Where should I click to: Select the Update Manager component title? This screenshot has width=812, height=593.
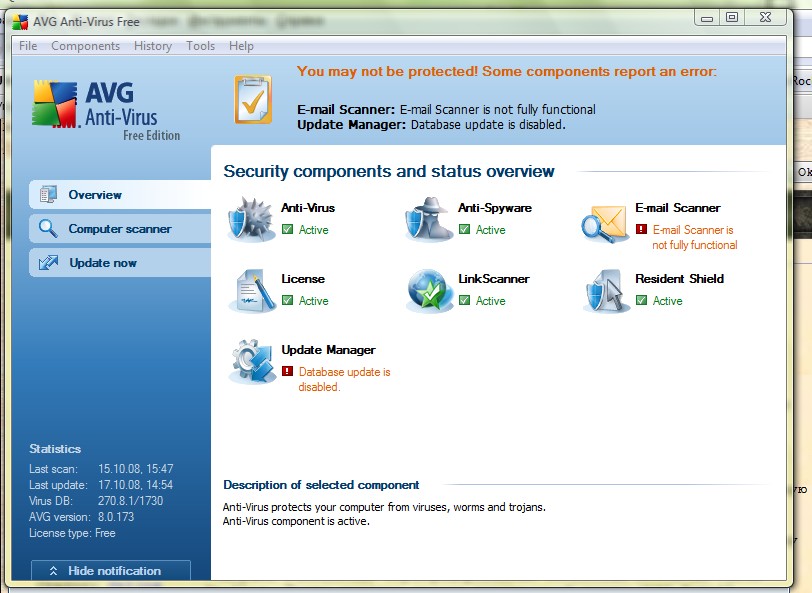328,350
